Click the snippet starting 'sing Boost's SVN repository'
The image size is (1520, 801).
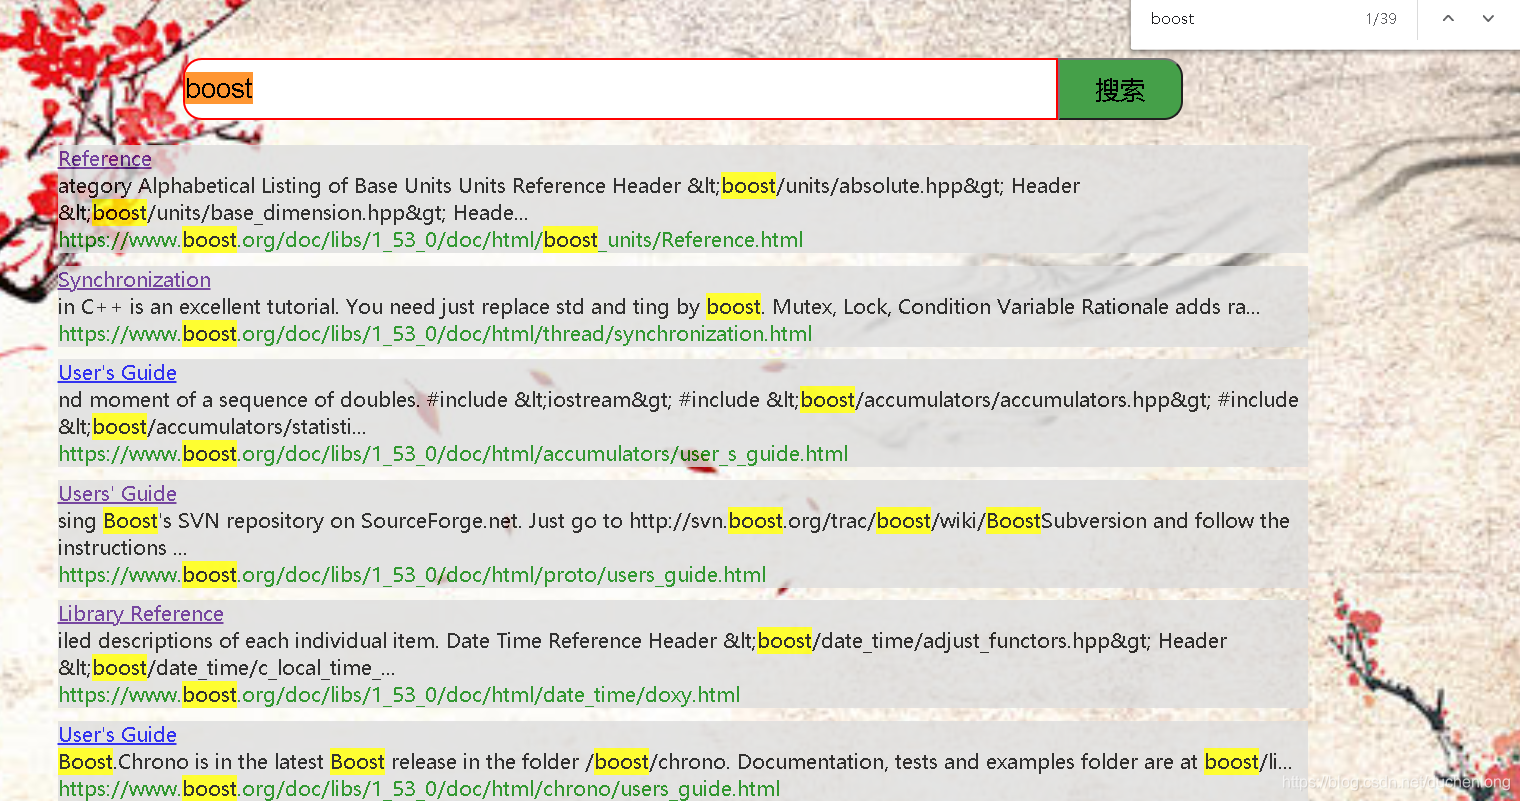(674, 534)
